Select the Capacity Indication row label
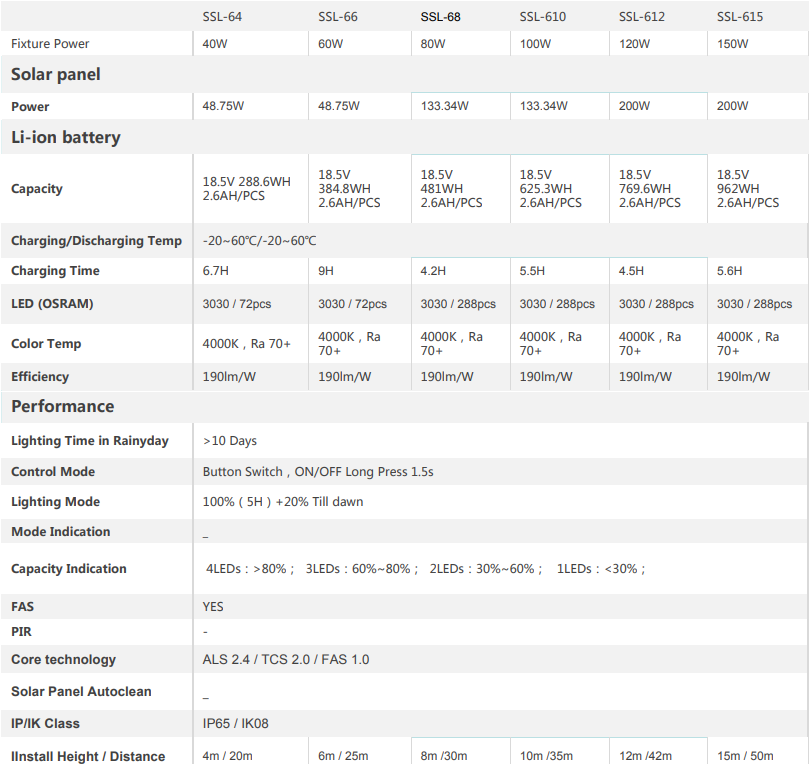The height and width of the screenshot is (768, 810). coord(69,569)
